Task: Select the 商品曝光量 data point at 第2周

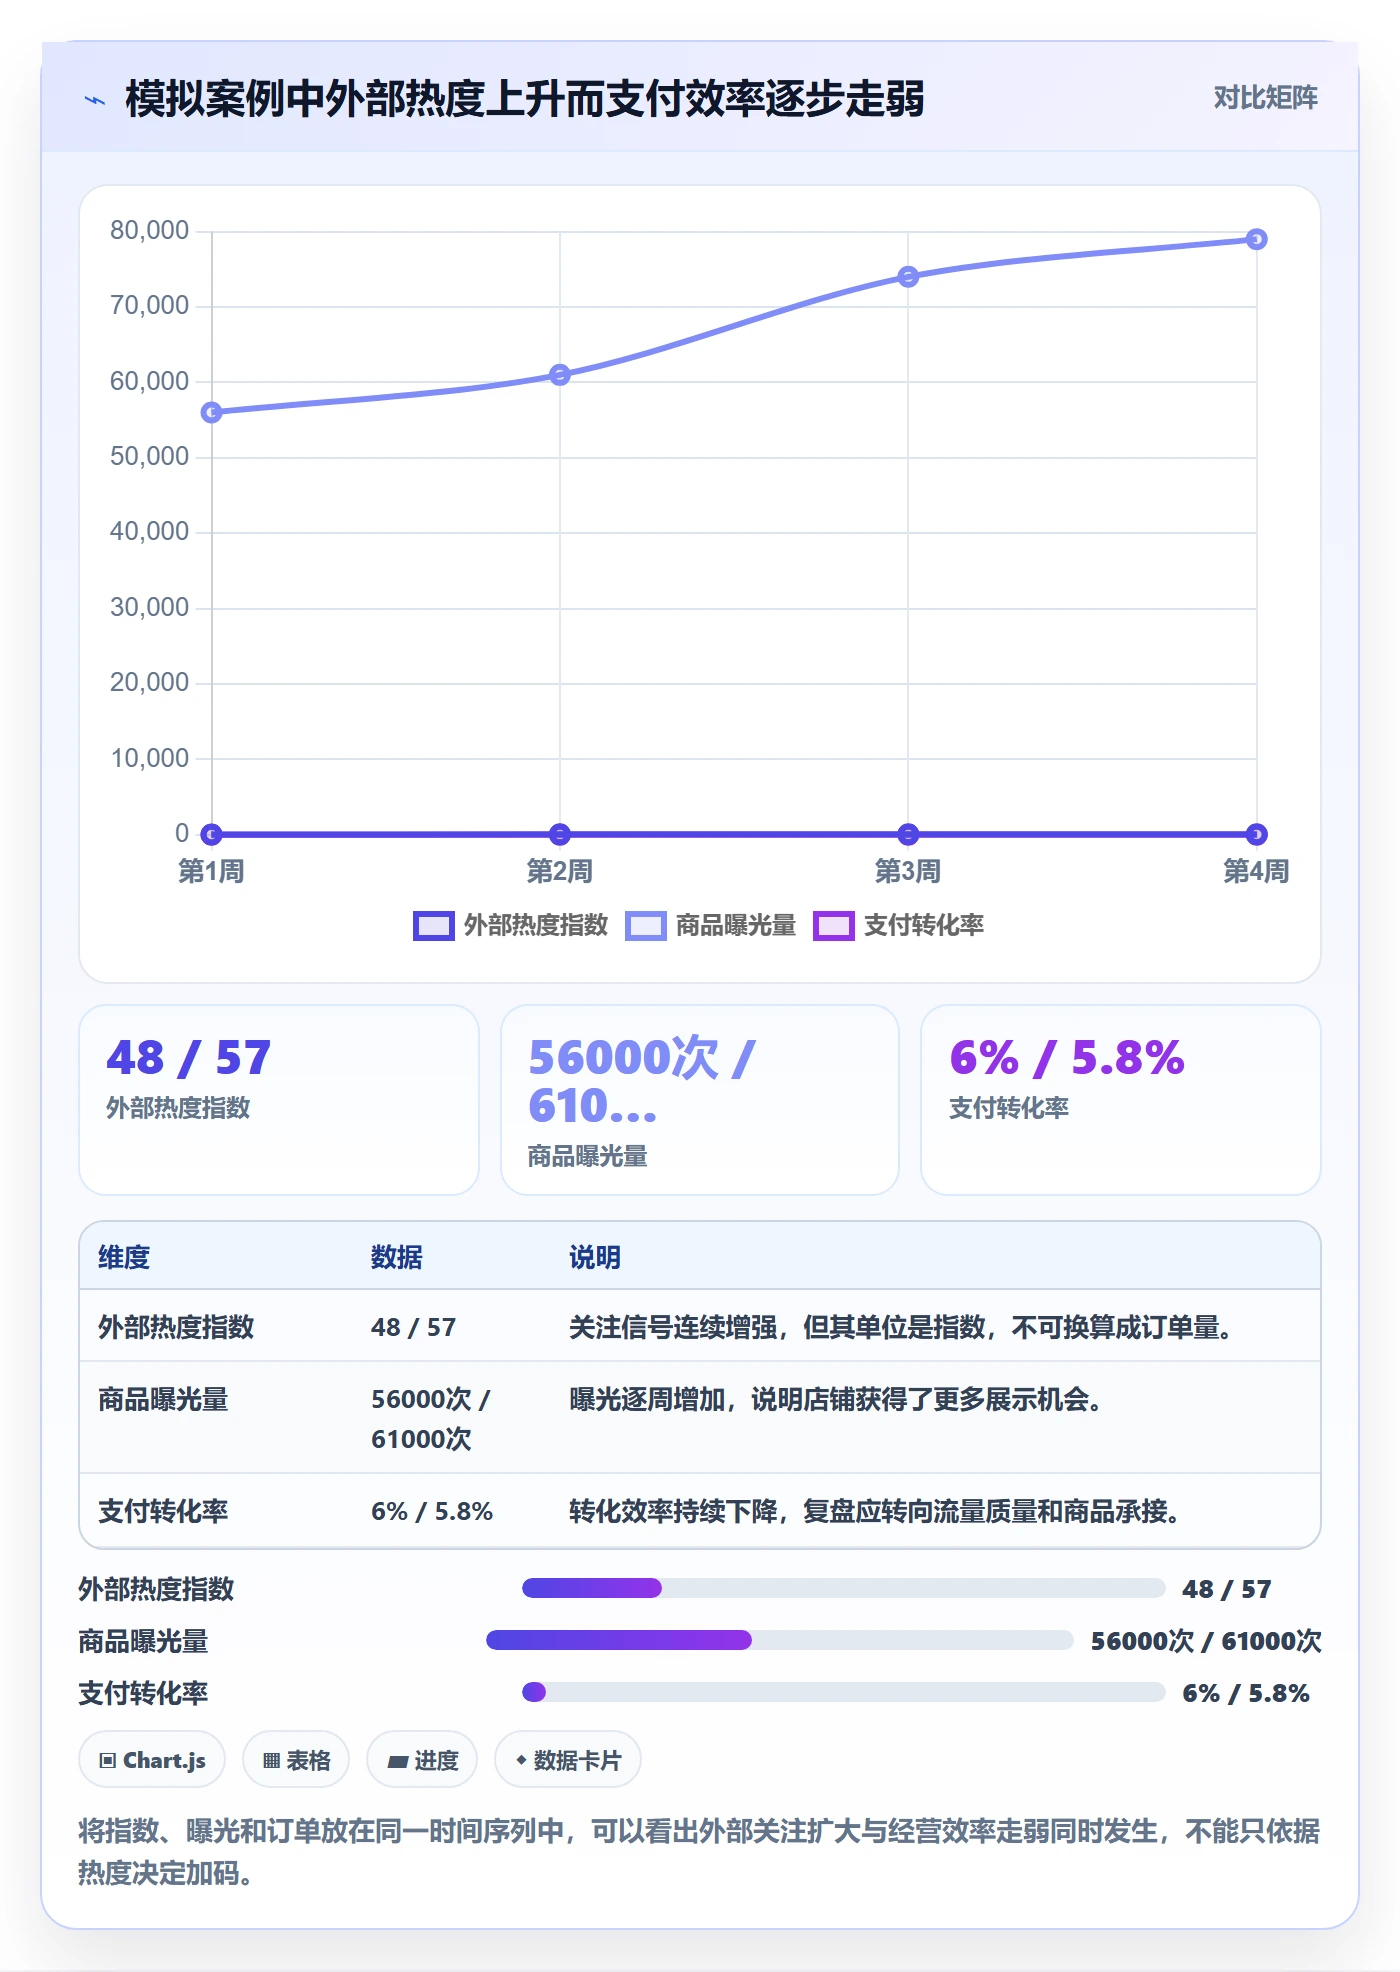Action: (560, 375)
